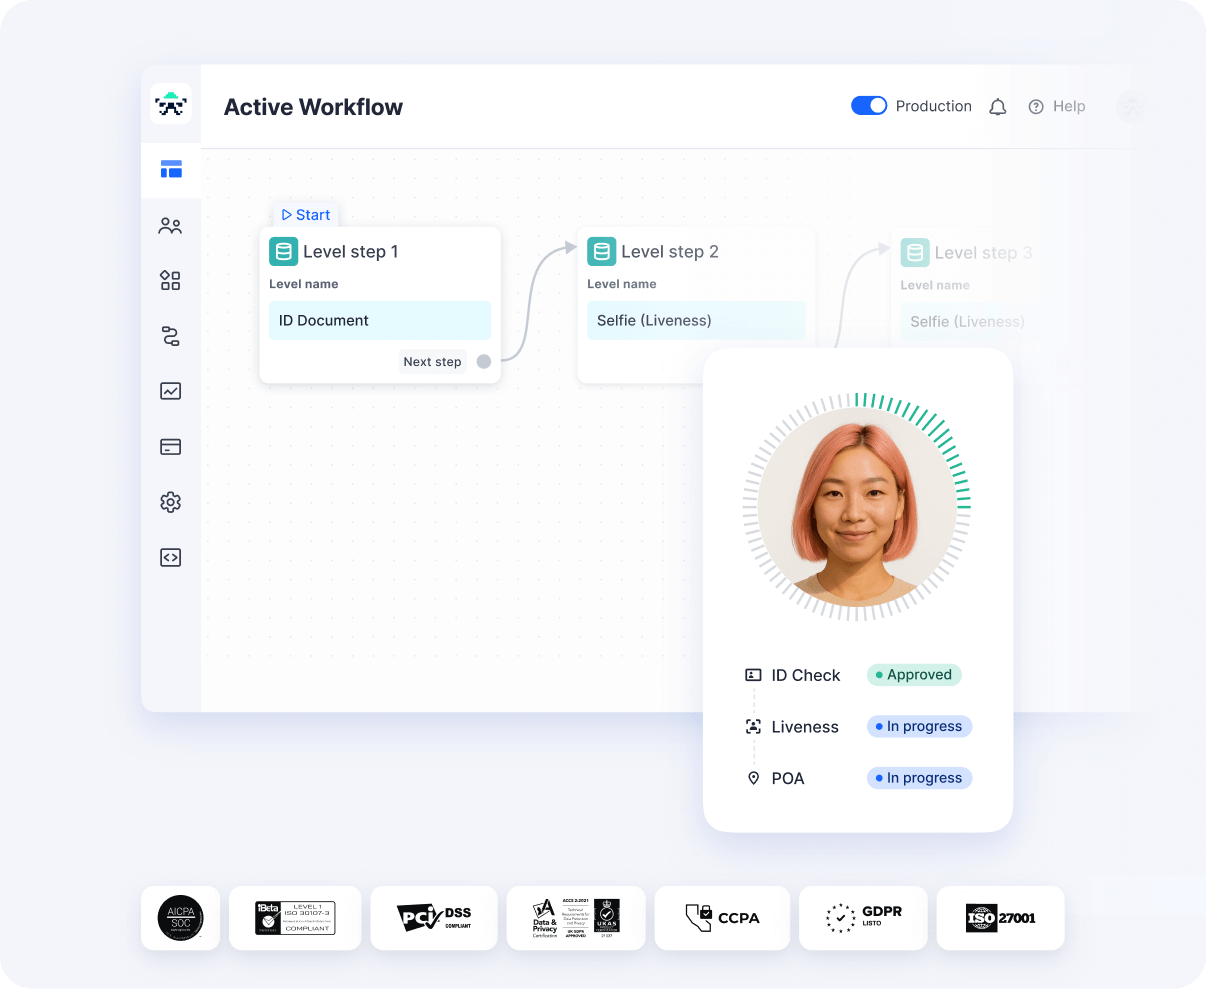The image size is (1206, 989).
Task: Click the Next step connector dot
Action: 484,362
